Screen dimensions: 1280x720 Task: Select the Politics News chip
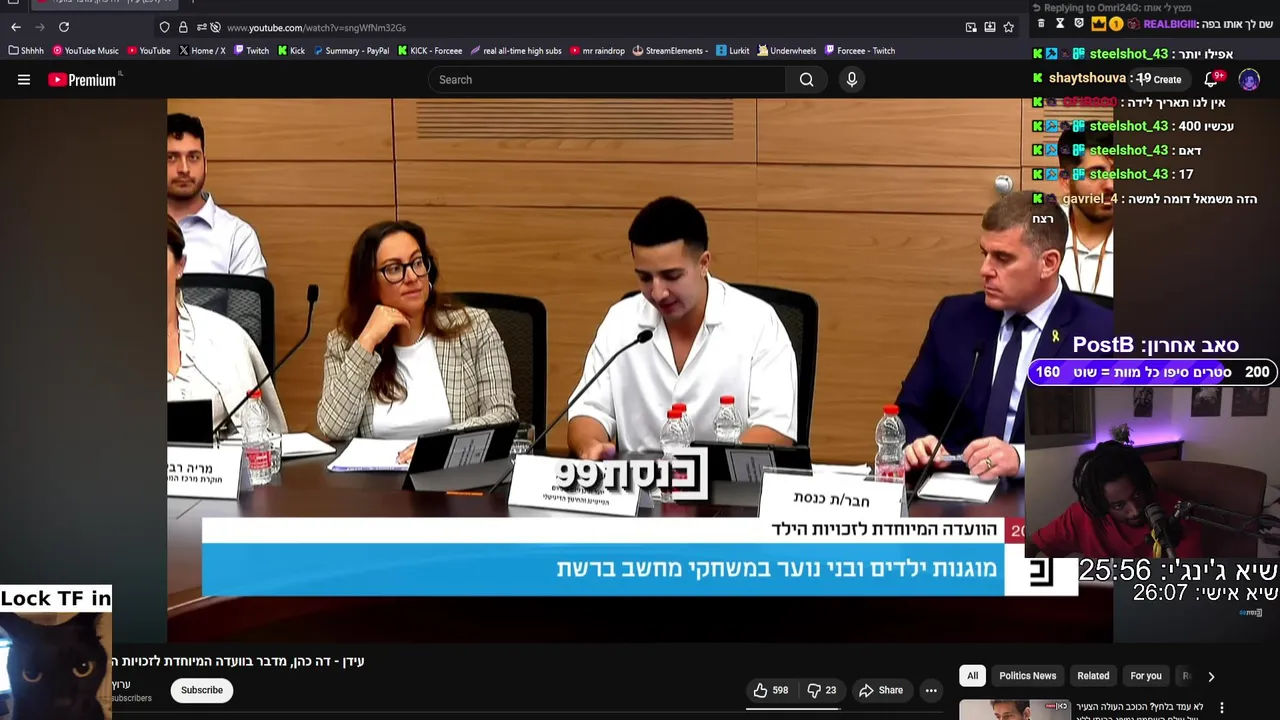pyautogui.click(x=1028, y=676)
